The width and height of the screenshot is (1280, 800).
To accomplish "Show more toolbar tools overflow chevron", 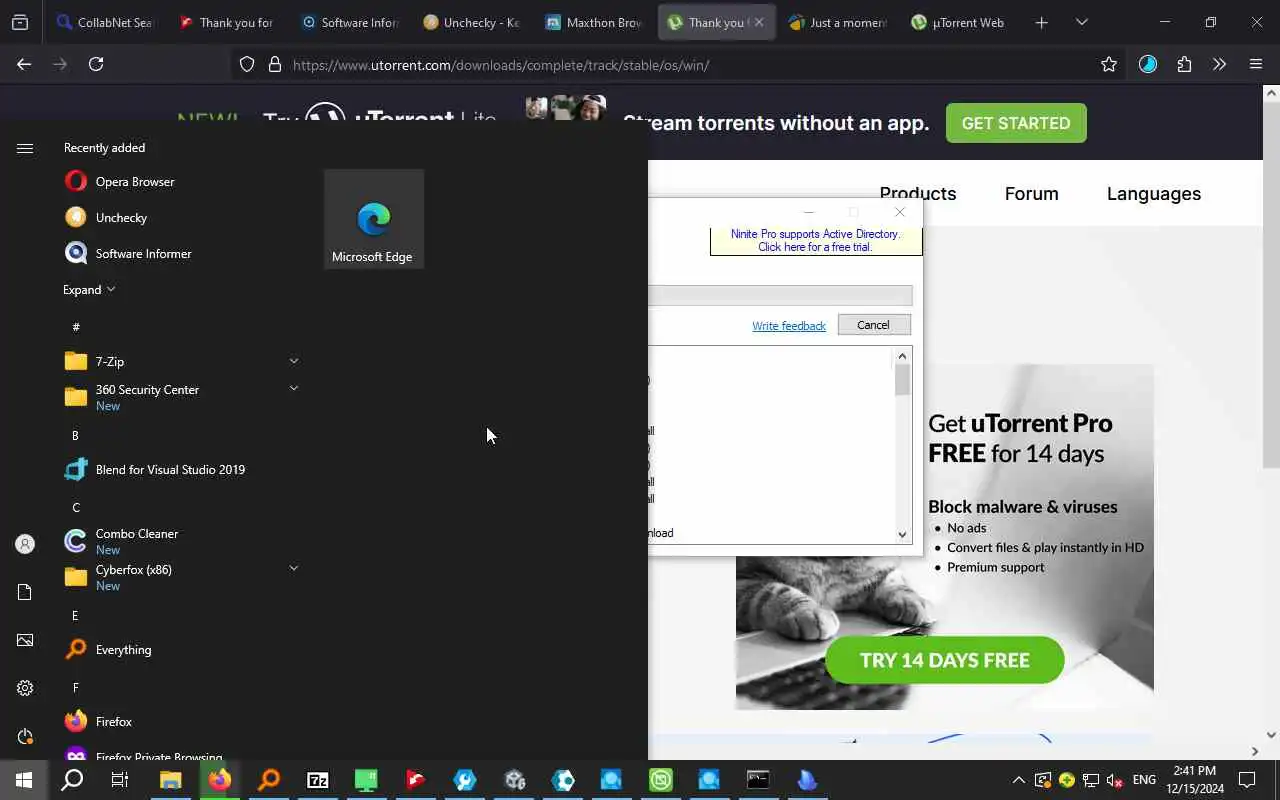I will 1219,64.
